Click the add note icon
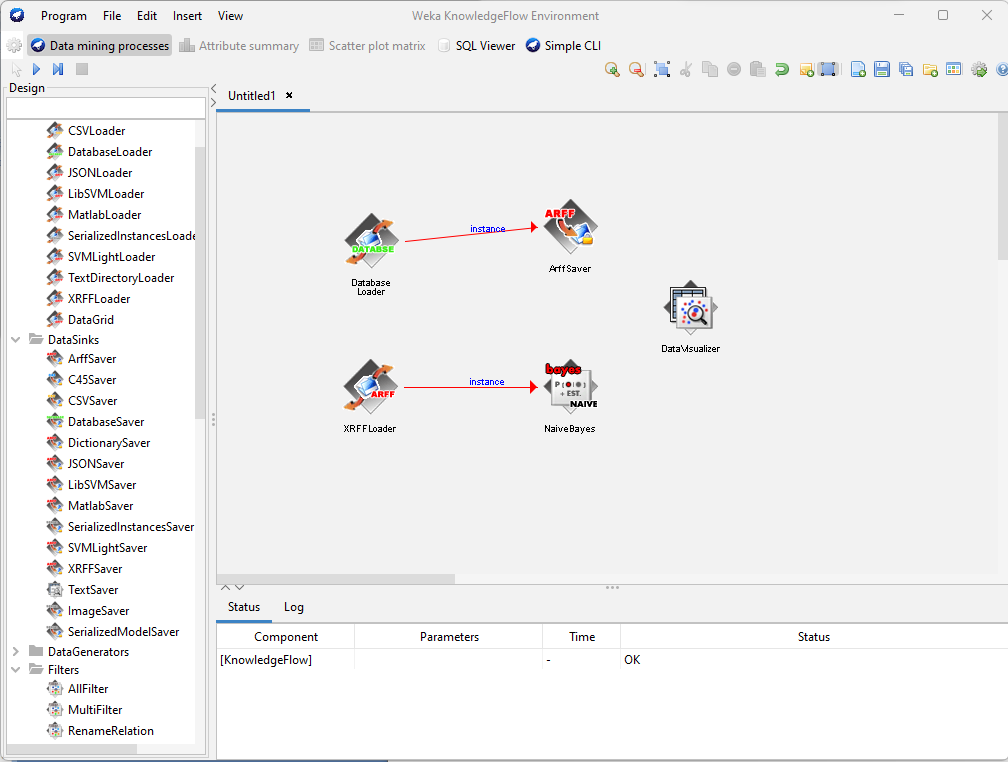 806,69
